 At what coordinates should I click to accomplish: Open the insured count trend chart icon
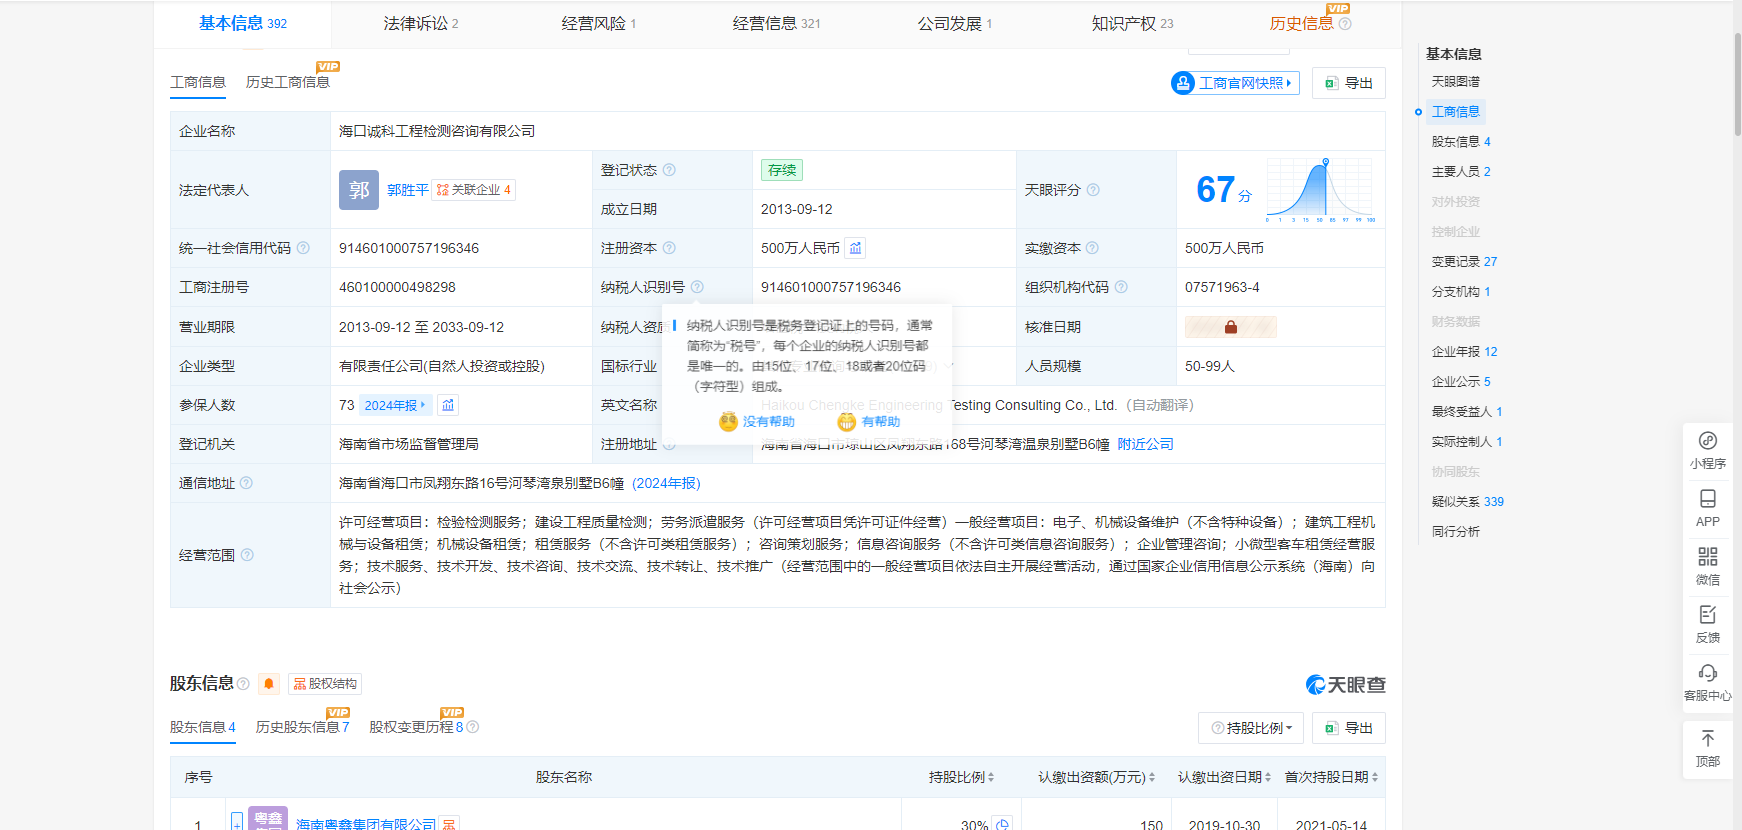tap(448, 405)
